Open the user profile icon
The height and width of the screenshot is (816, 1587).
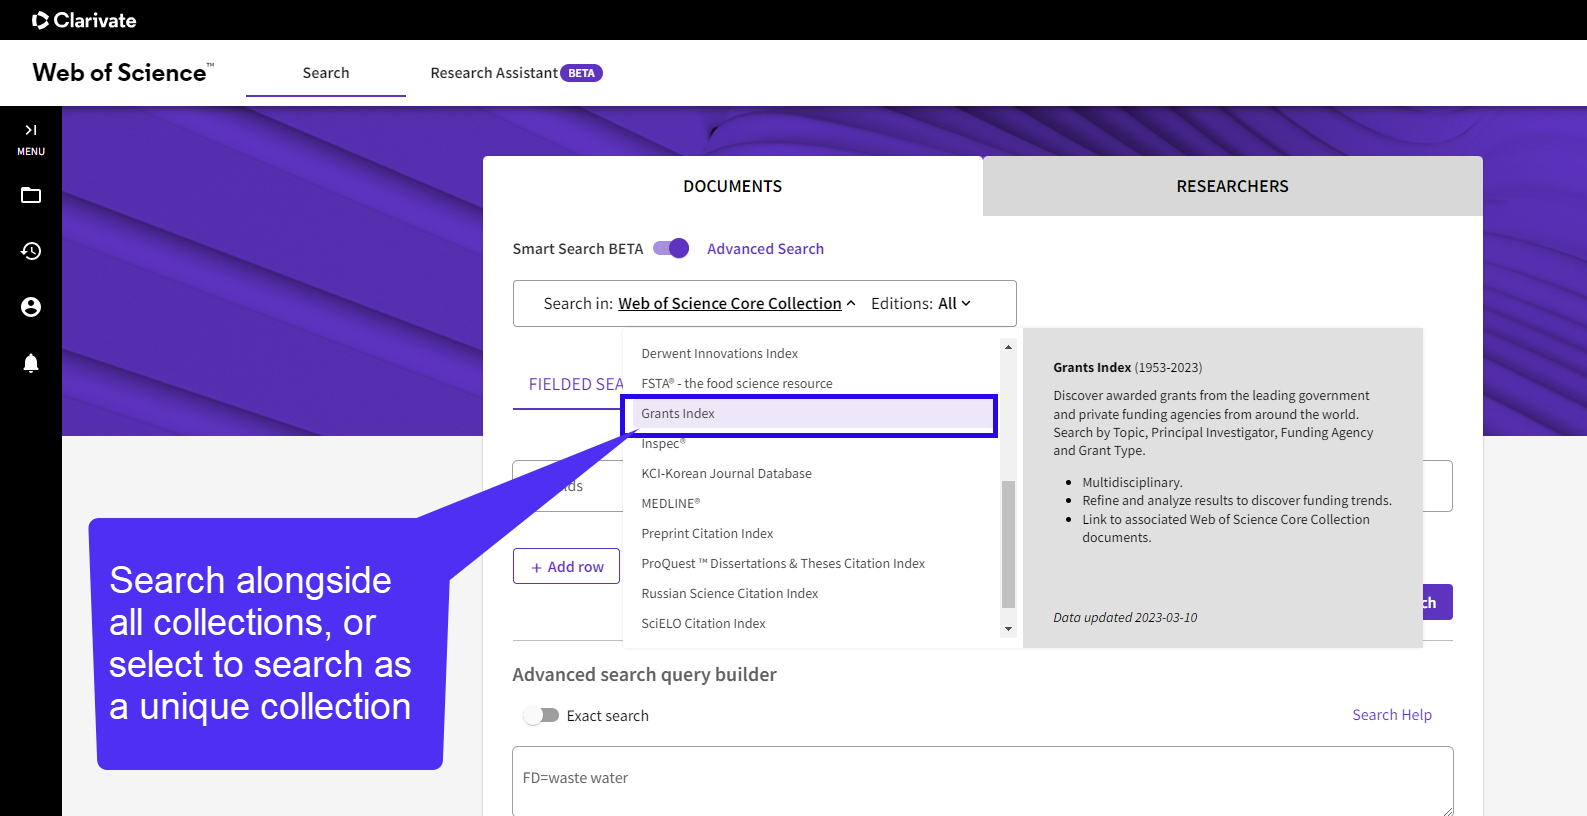31,307
